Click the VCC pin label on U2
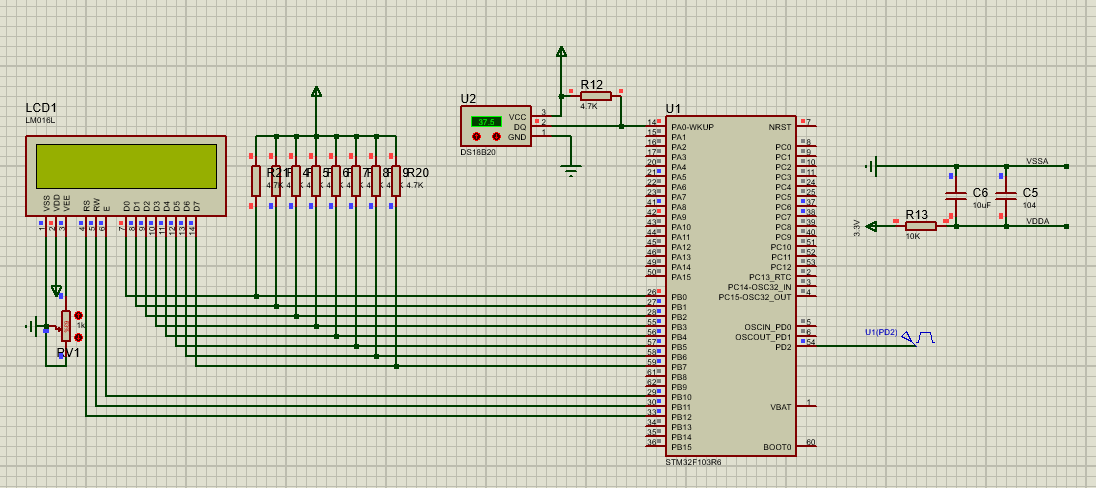 [518, 117]
